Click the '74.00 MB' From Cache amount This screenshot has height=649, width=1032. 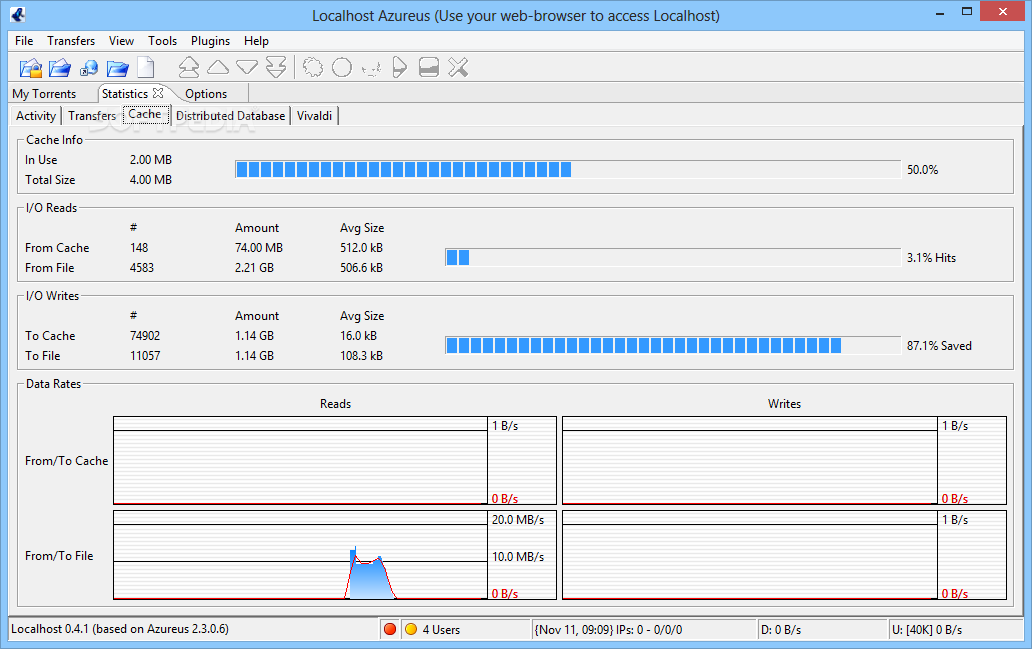(x=259, y=248)
